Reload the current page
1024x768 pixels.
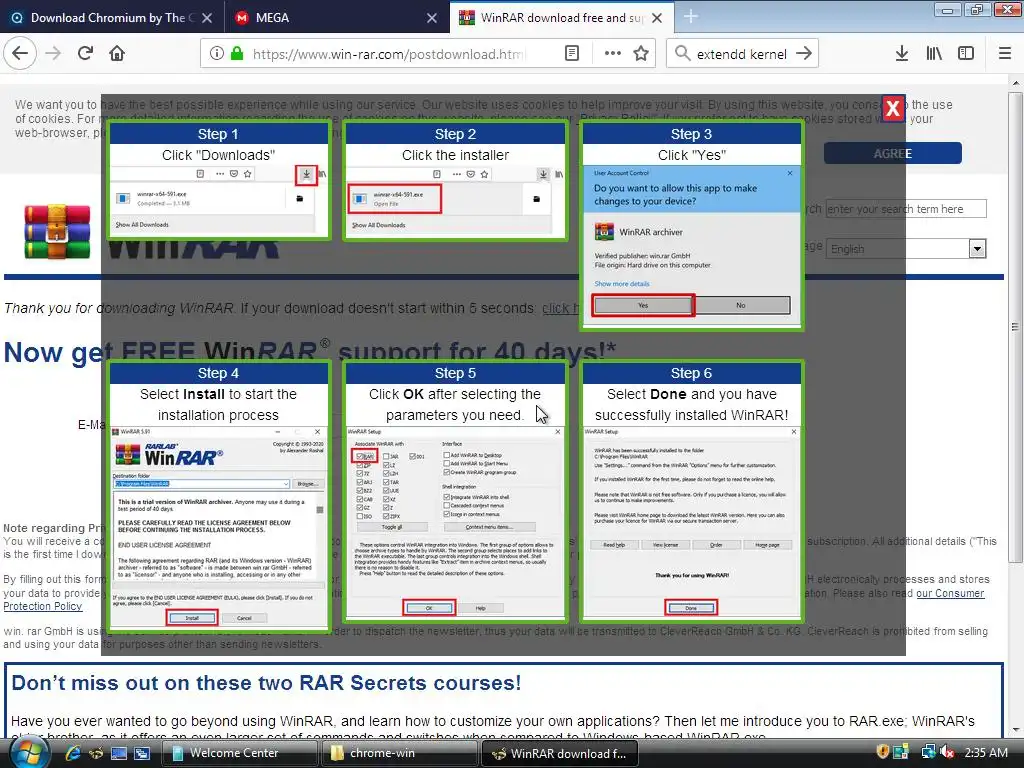click(86, 53)
